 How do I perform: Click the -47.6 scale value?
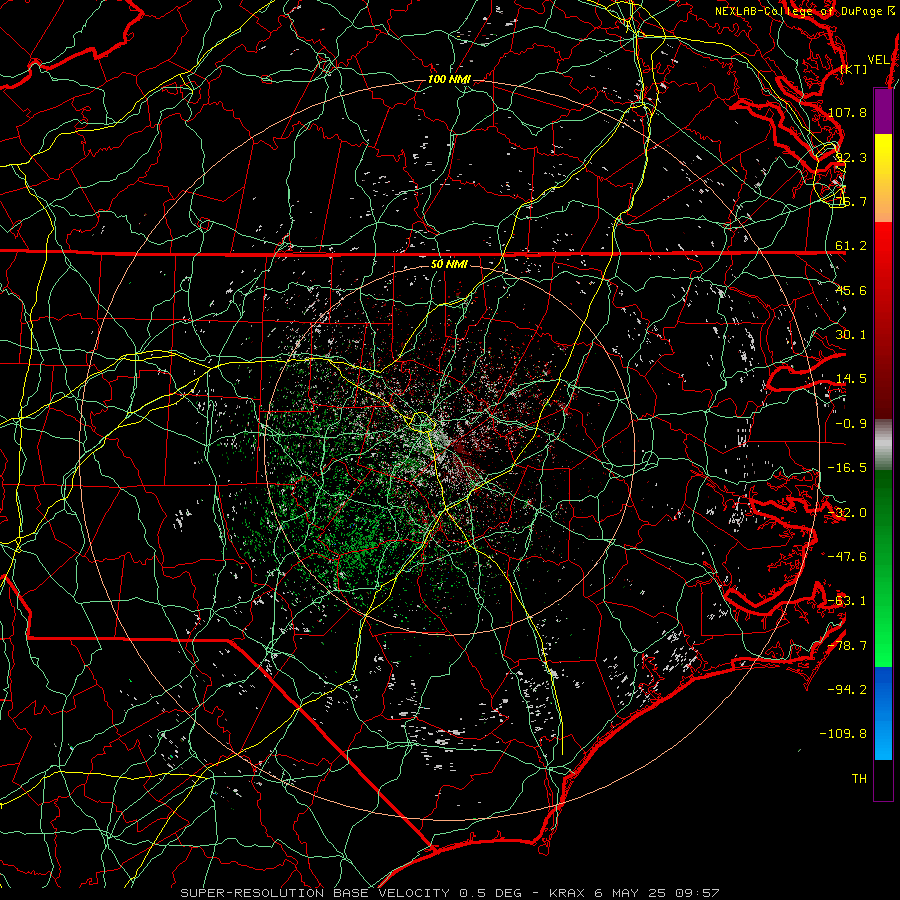[847, 557]
